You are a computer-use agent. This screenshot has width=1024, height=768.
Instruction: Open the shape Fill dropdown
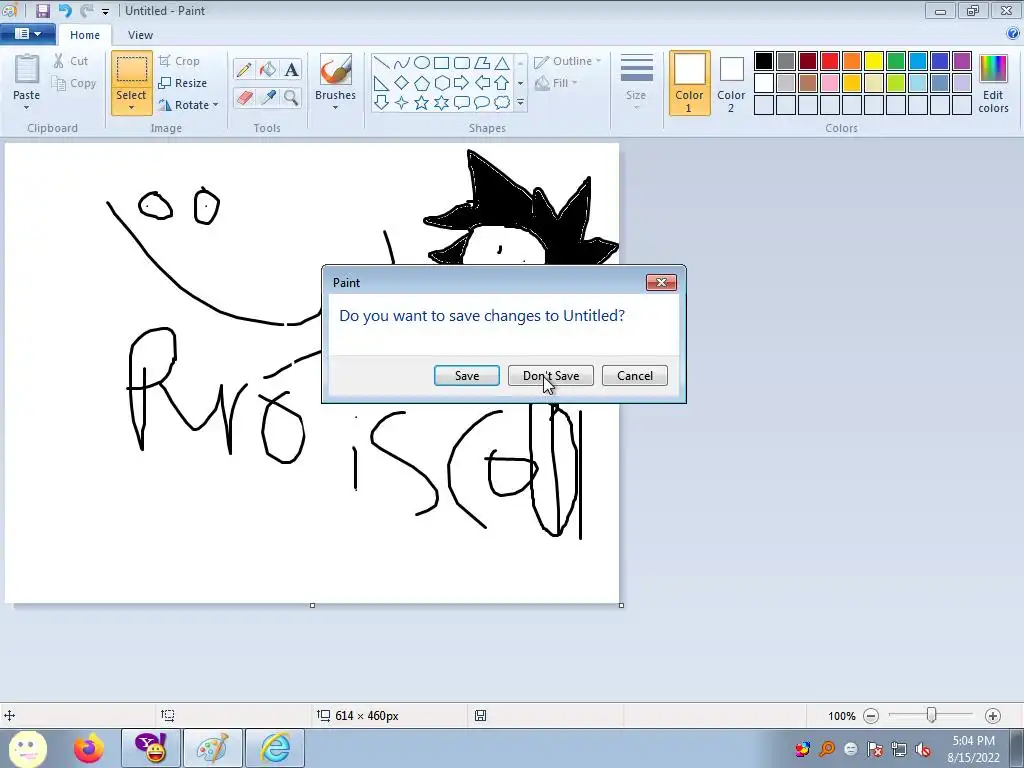click(556, 83)
